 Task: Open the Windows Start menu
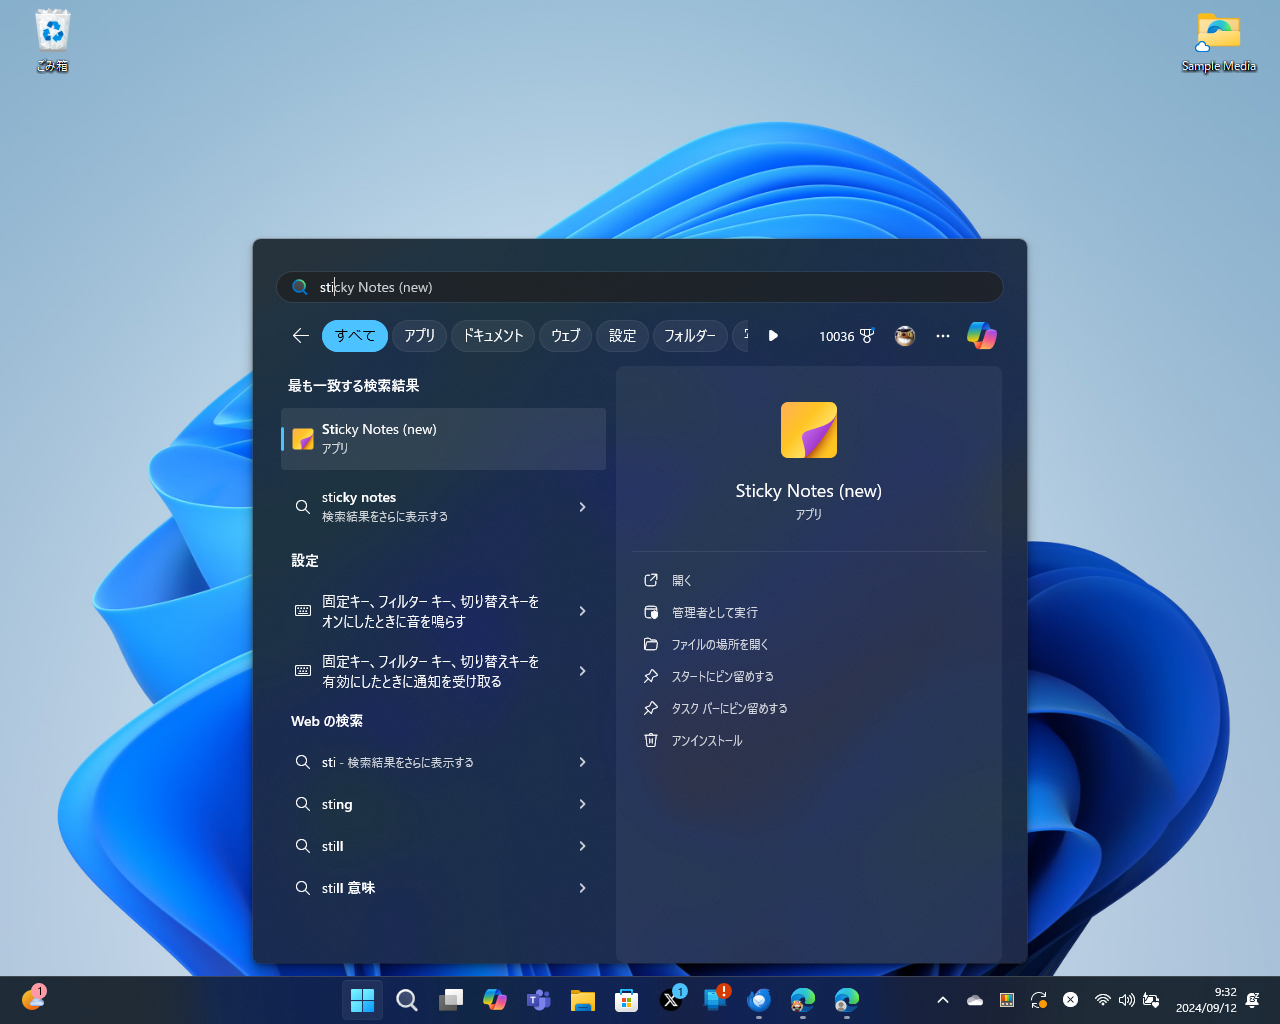click(363, 1000)
